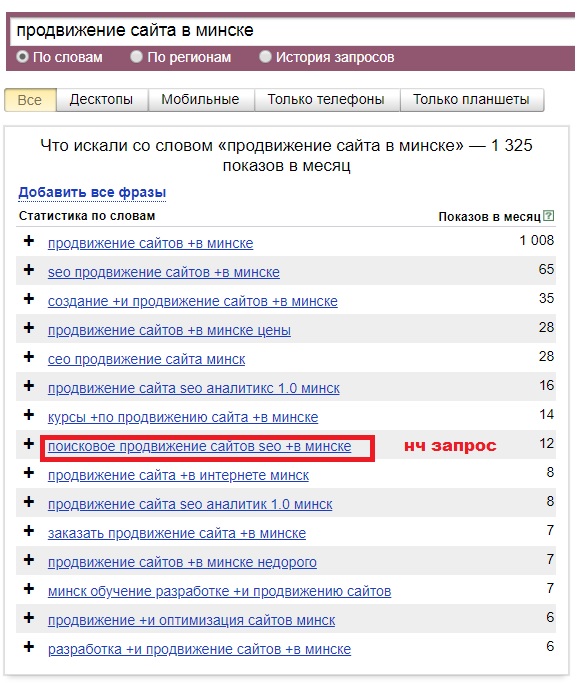Switch to the 'Мобильные' tab
The height and width of the screenshot is (696, 577).
(x=201, y=99)
